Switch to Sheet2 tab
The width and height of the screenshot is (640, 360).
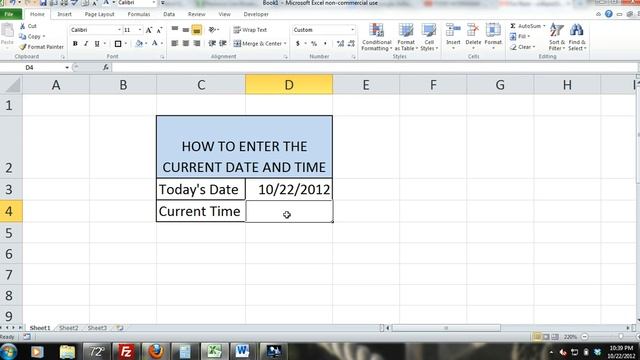click(69, 328)
